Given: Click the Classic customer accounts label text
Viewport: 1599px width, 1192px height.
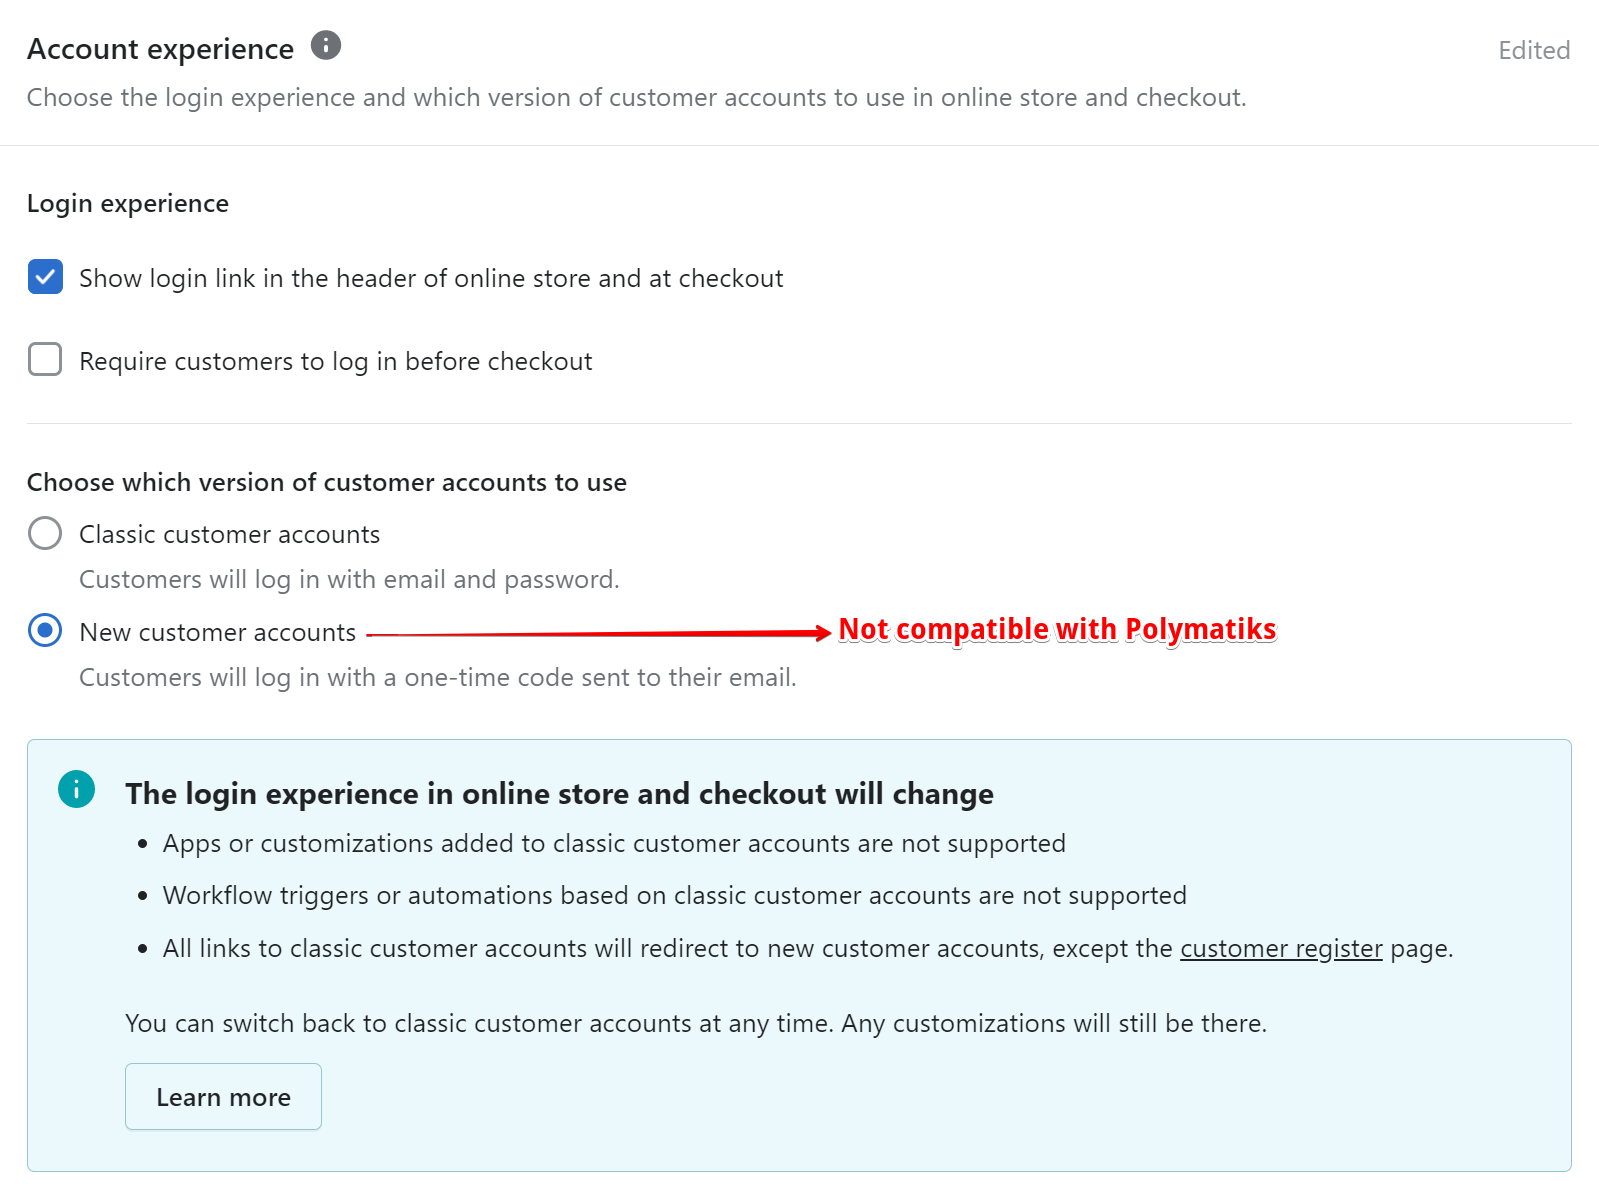Looking at the screenshot, I should point(228,533).
